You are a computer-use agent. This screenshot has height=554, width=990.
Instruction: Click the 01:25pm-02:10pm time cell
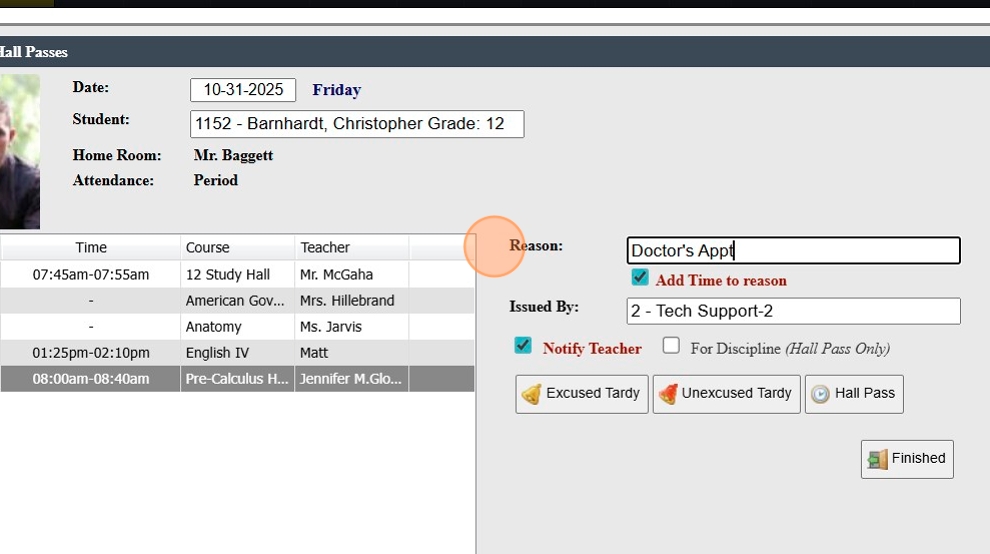[x=90, y=352]
